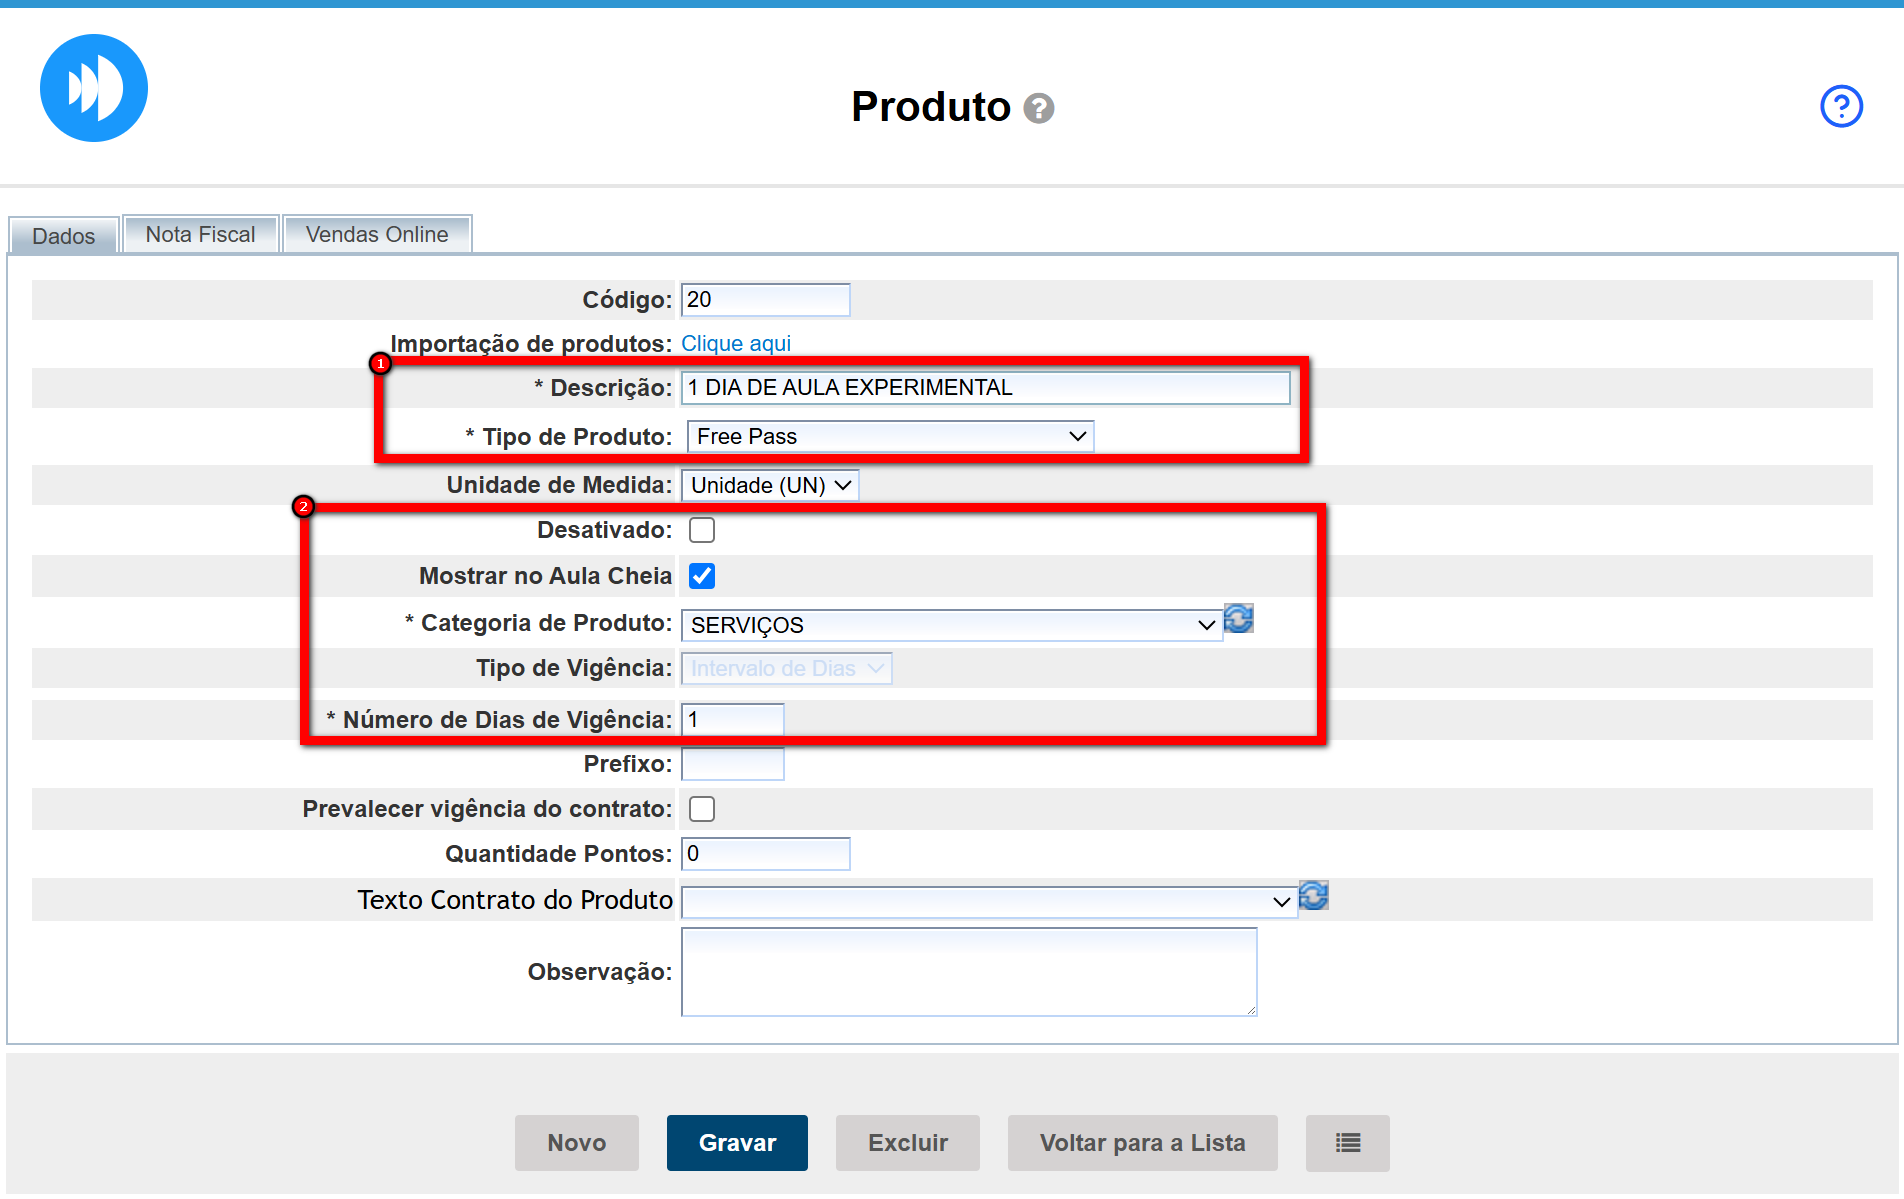The image size is (1904, 1199).
Task: Switch to the Vendas Online tab
Action: (377, 235)
